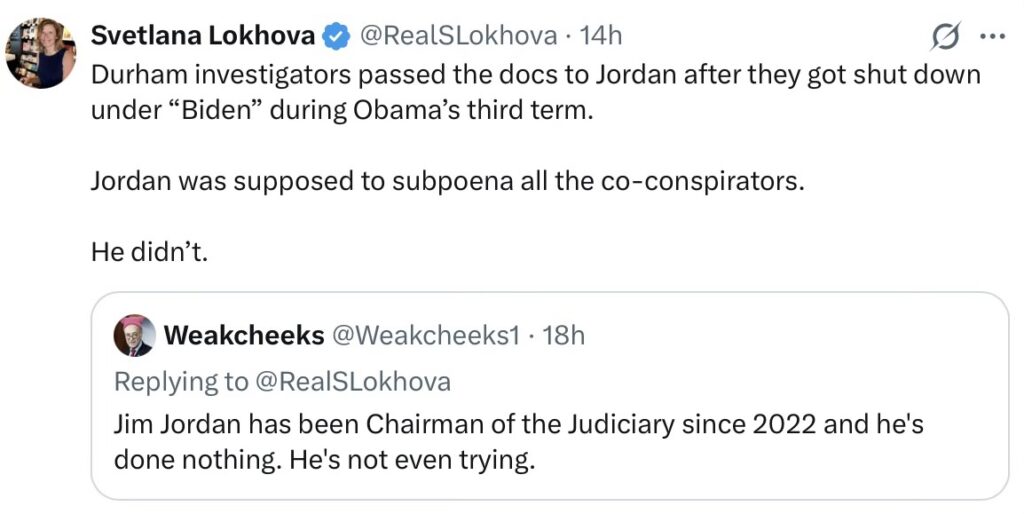Click the "He didn't." line
The image size is (1024, 514).
(x=148, y=253)
